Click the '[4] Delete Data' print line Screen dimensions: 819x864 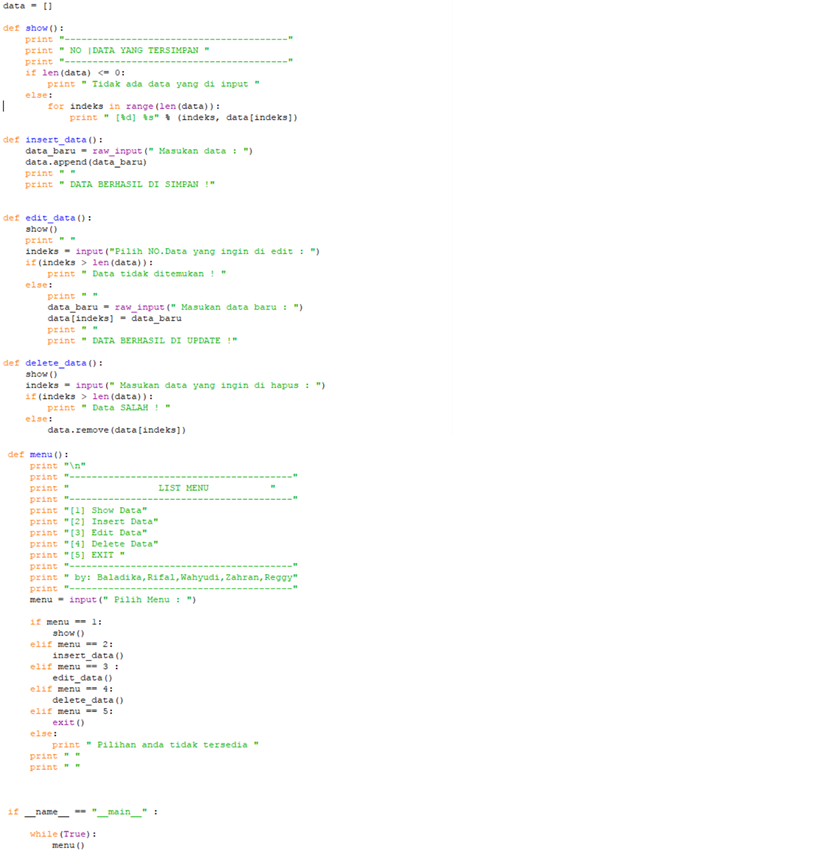click(x=94, y=544)
